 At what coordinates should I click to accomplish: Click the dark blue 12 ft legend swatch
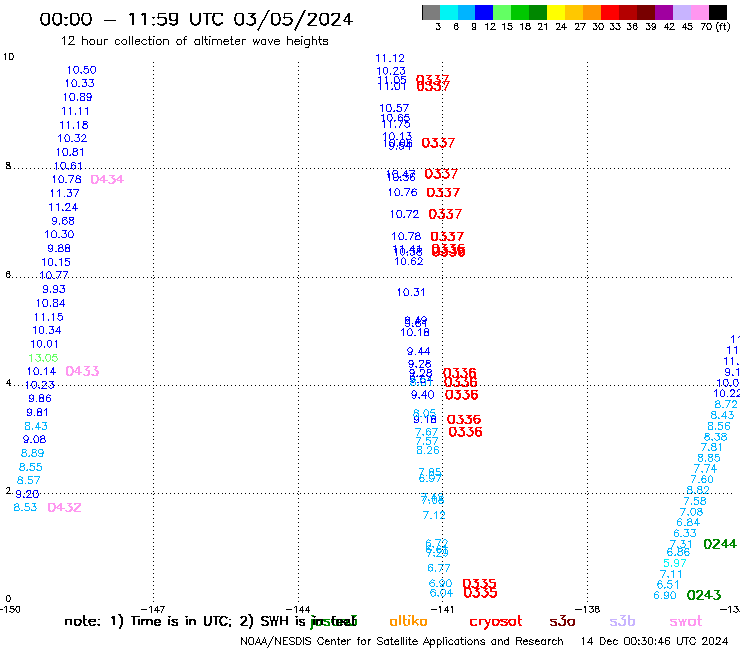pyautogui.click(x=484, y=12)
